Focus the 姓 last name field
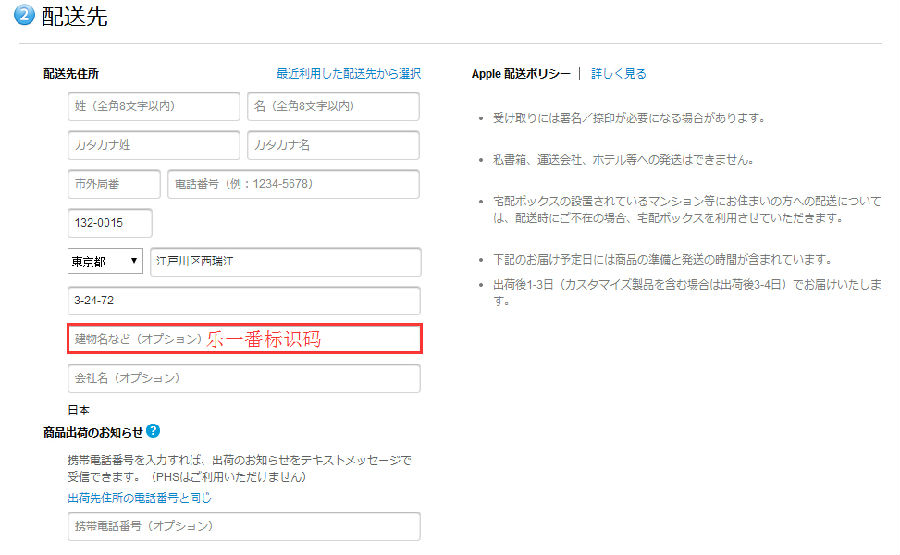 154,105
